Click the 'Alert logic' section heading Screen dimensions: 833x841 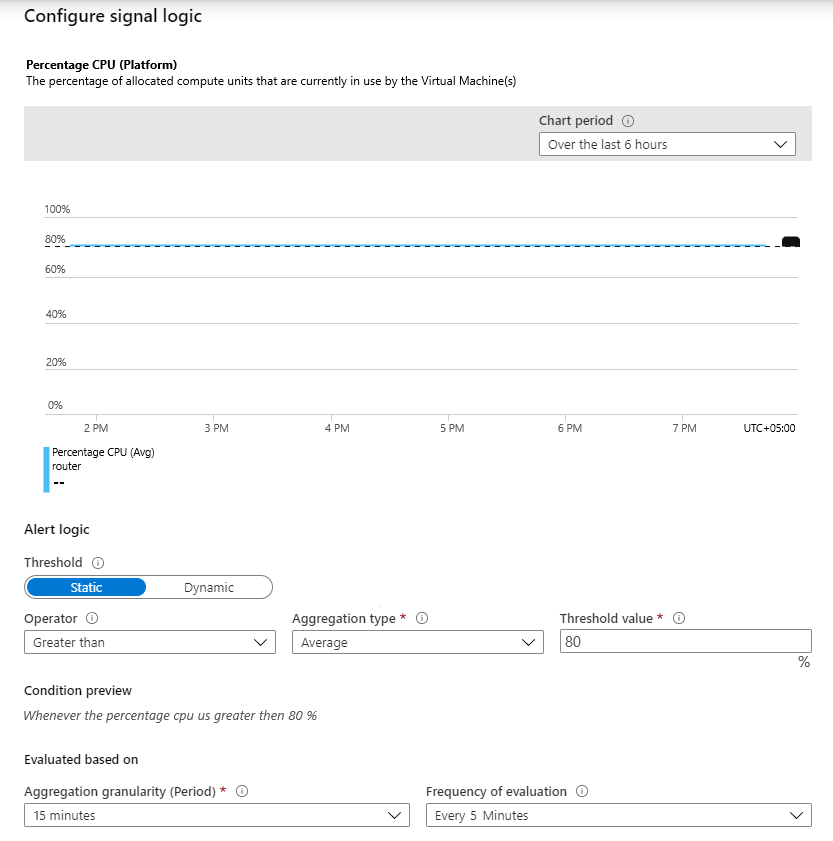click(x=56, y=529)
